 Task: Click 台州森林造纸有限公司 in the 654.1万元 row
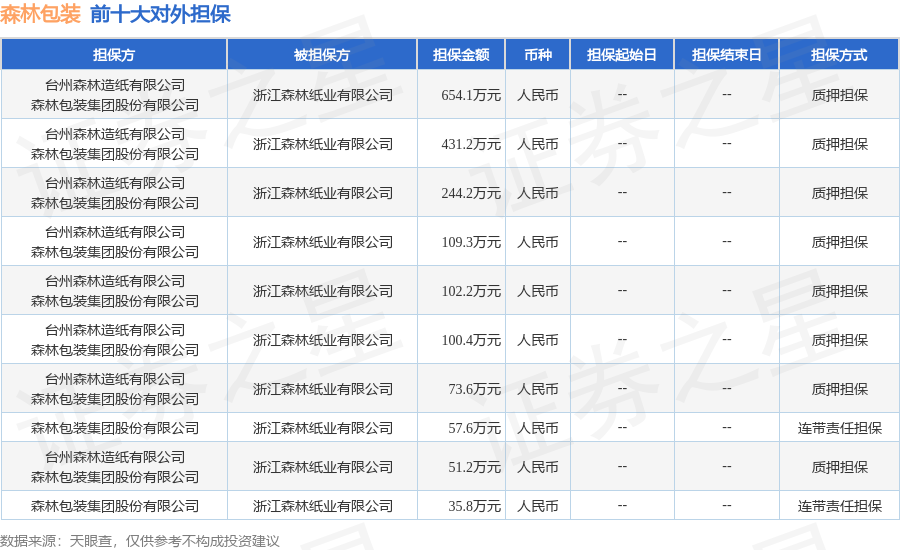coord(115,85)
